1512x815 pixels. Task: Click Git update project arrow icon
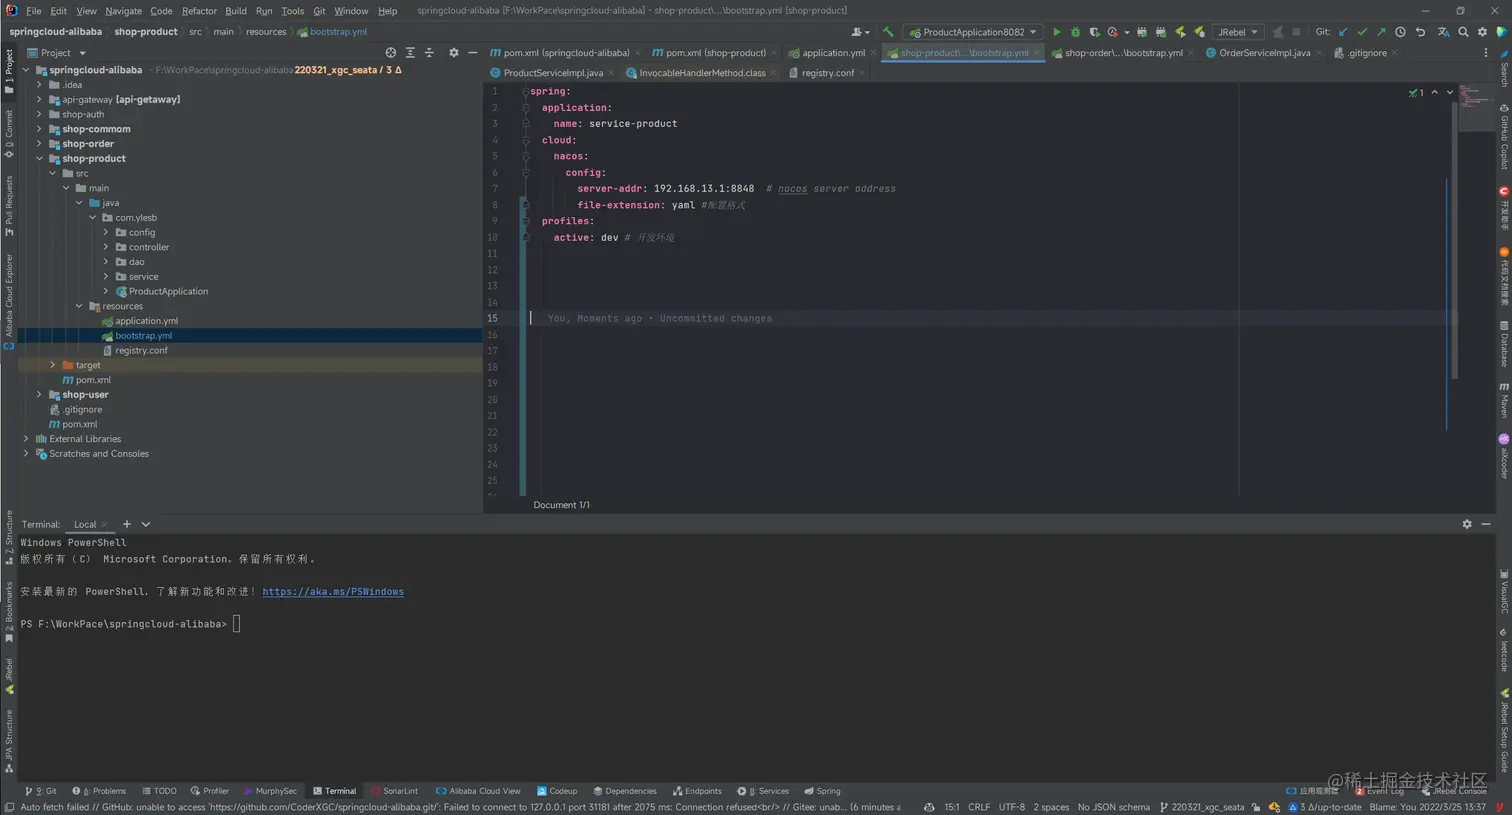(x=1343, y=32)
